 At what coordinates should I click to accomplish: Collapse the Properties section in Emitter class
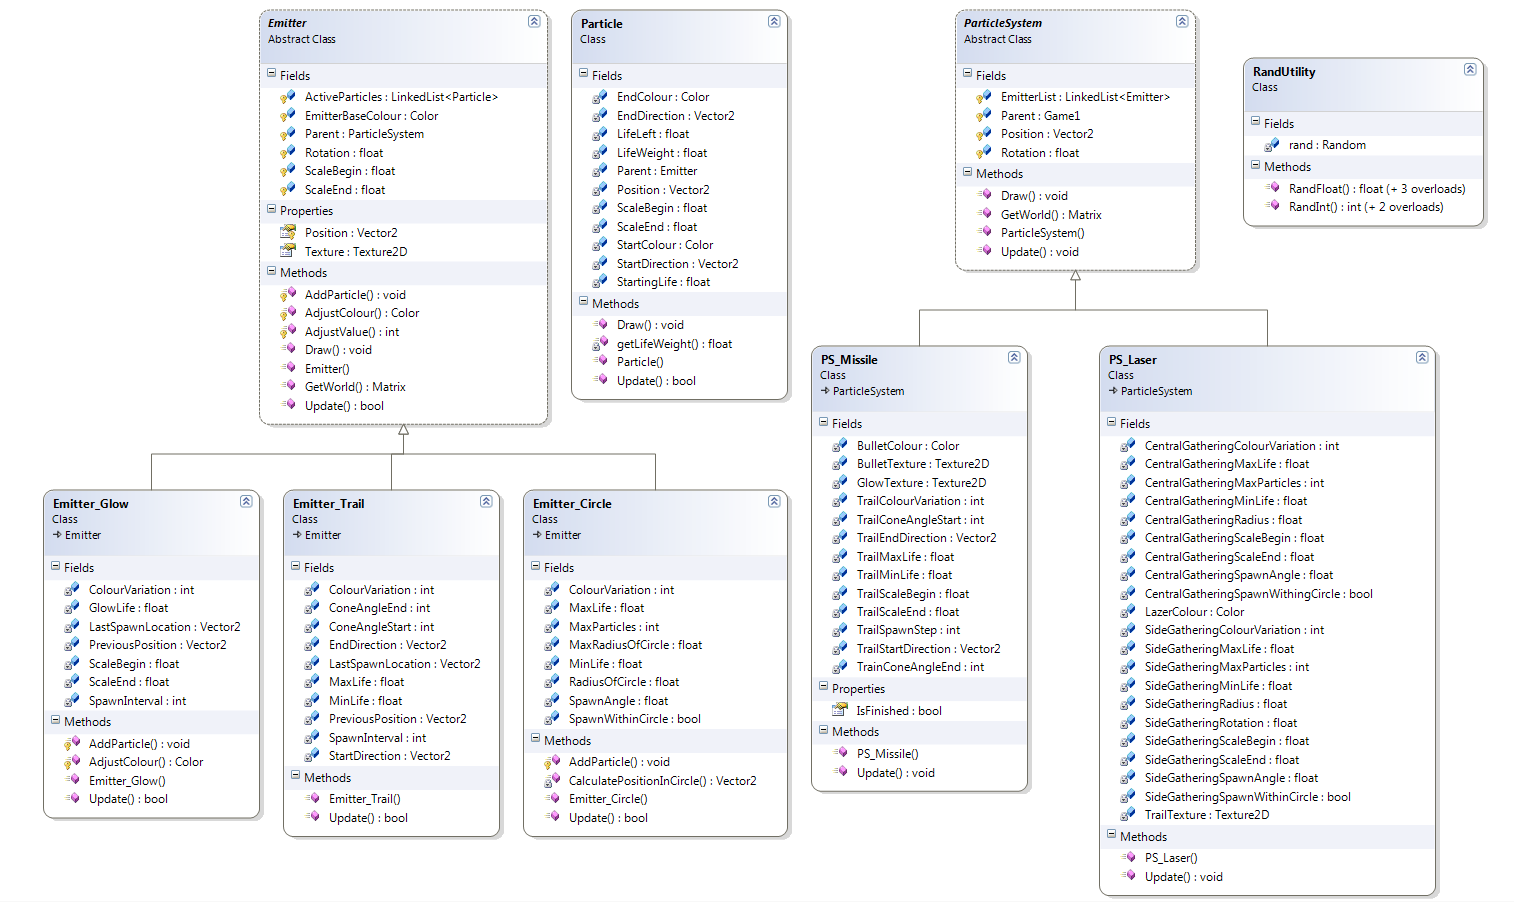[x=271, y=210]
